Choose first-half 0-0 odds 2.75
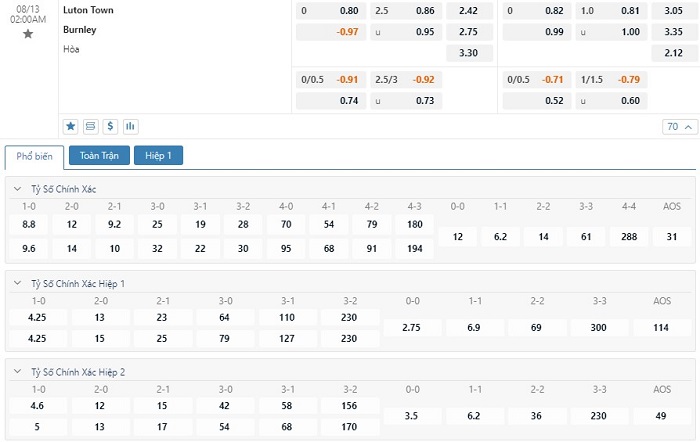The image size is (700, 442). [412, 328]
